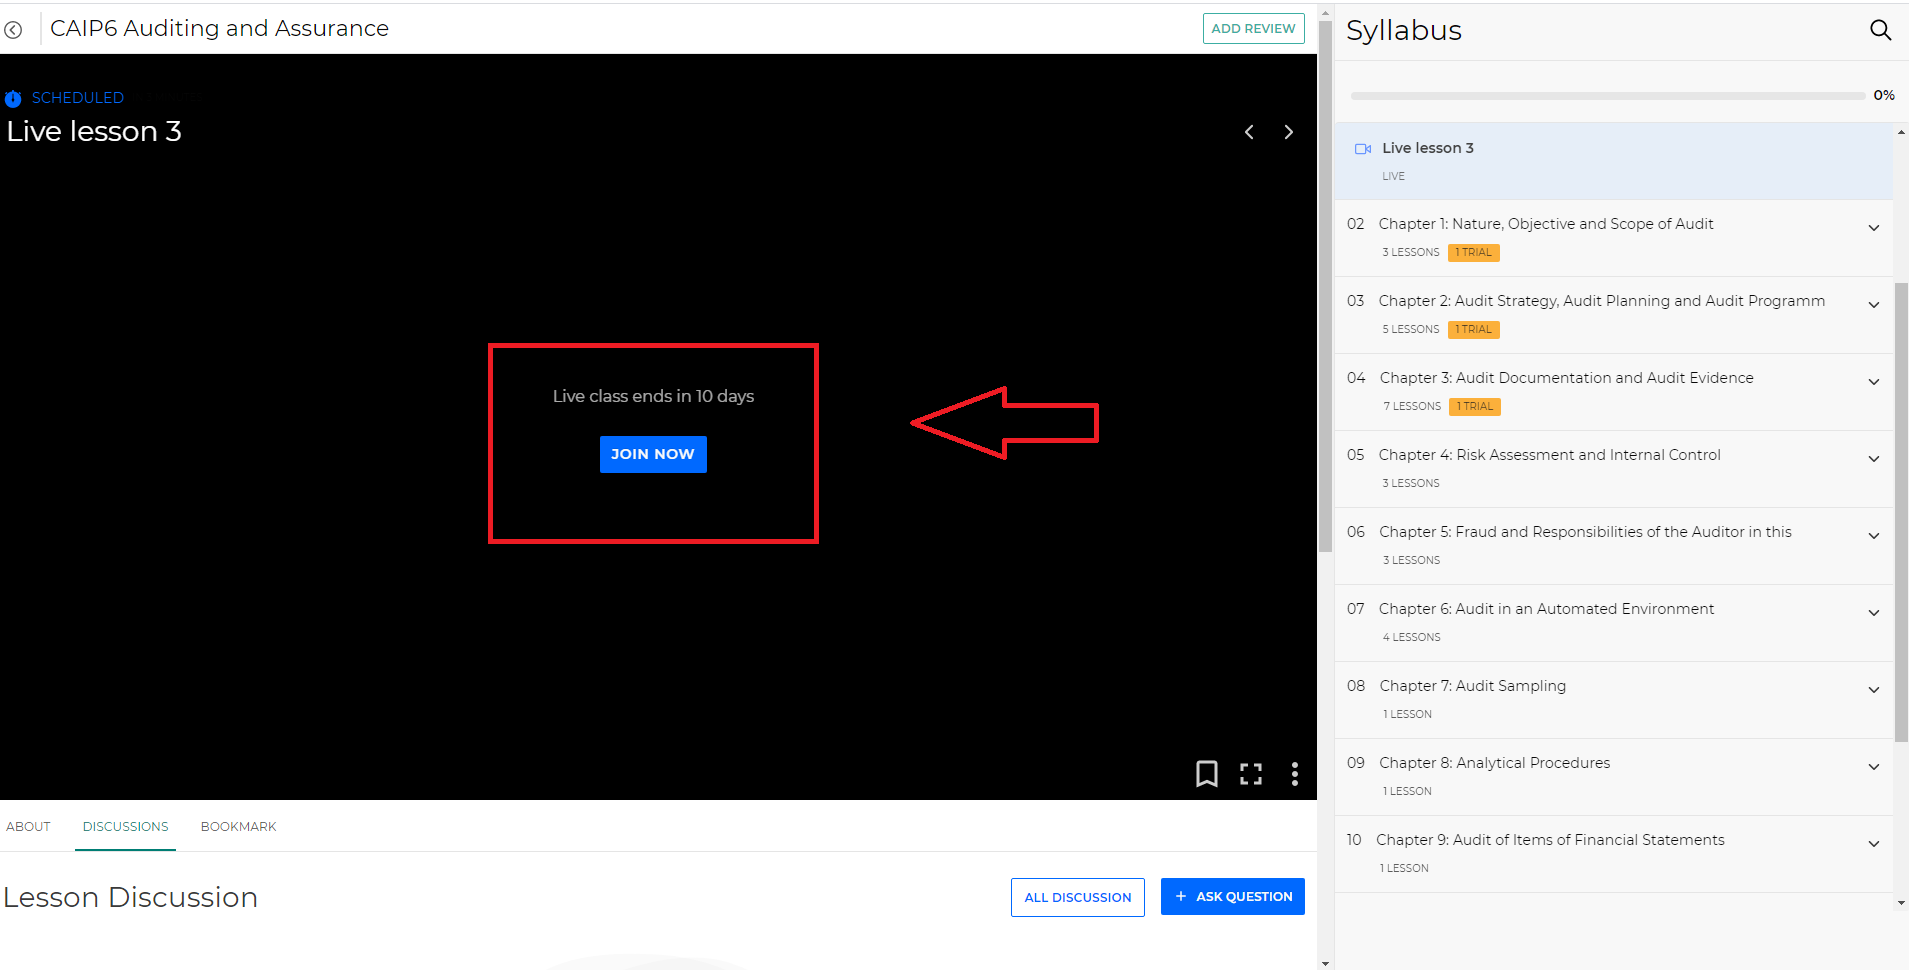Click Ask Question button
The height and width of the screenshot is (970, 1909).
point(1232,897)
